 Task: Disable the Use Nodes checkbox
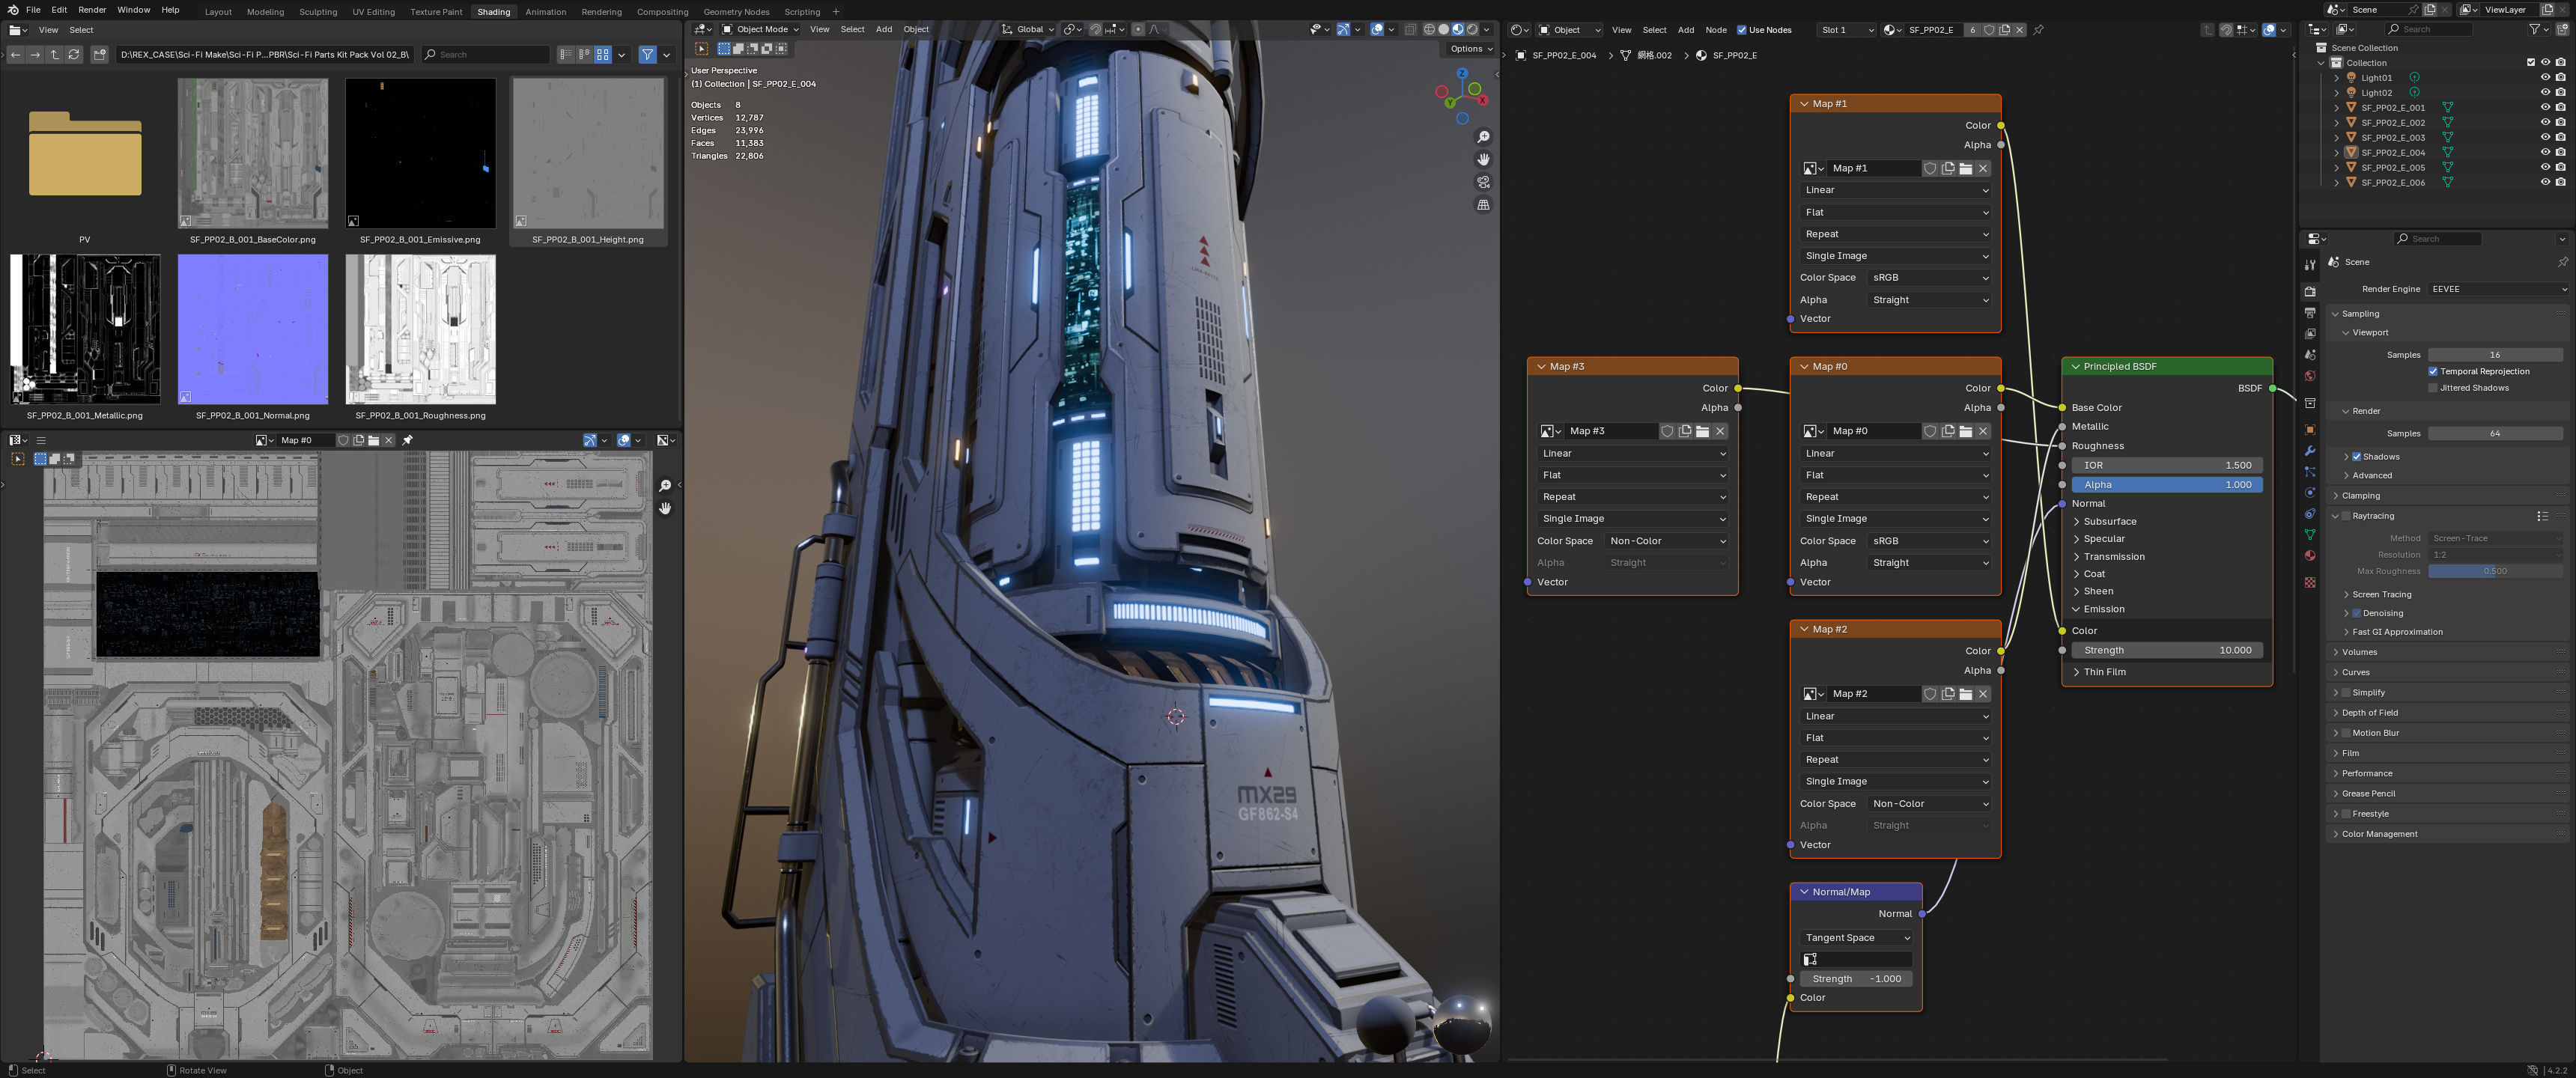[x=1741, y=30]
